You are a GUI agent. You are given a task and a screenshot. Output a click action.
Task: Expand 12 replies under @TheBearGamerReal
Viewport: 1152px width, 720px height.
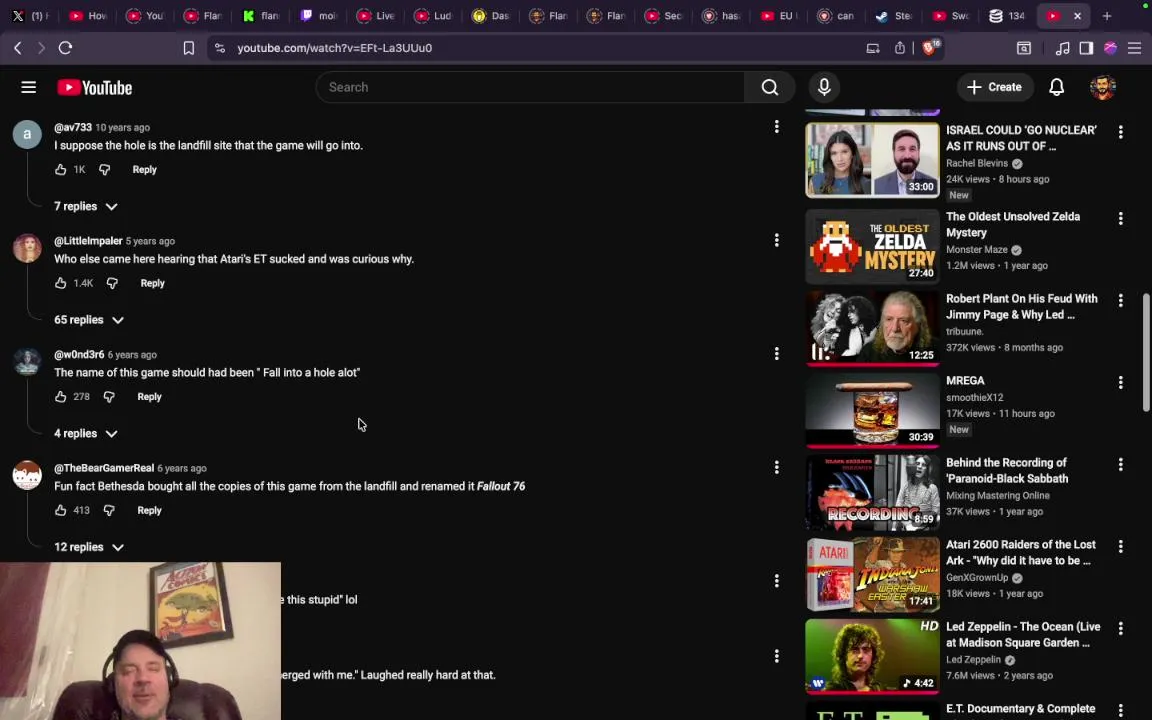pyautogui.click(x=89, y=547)
